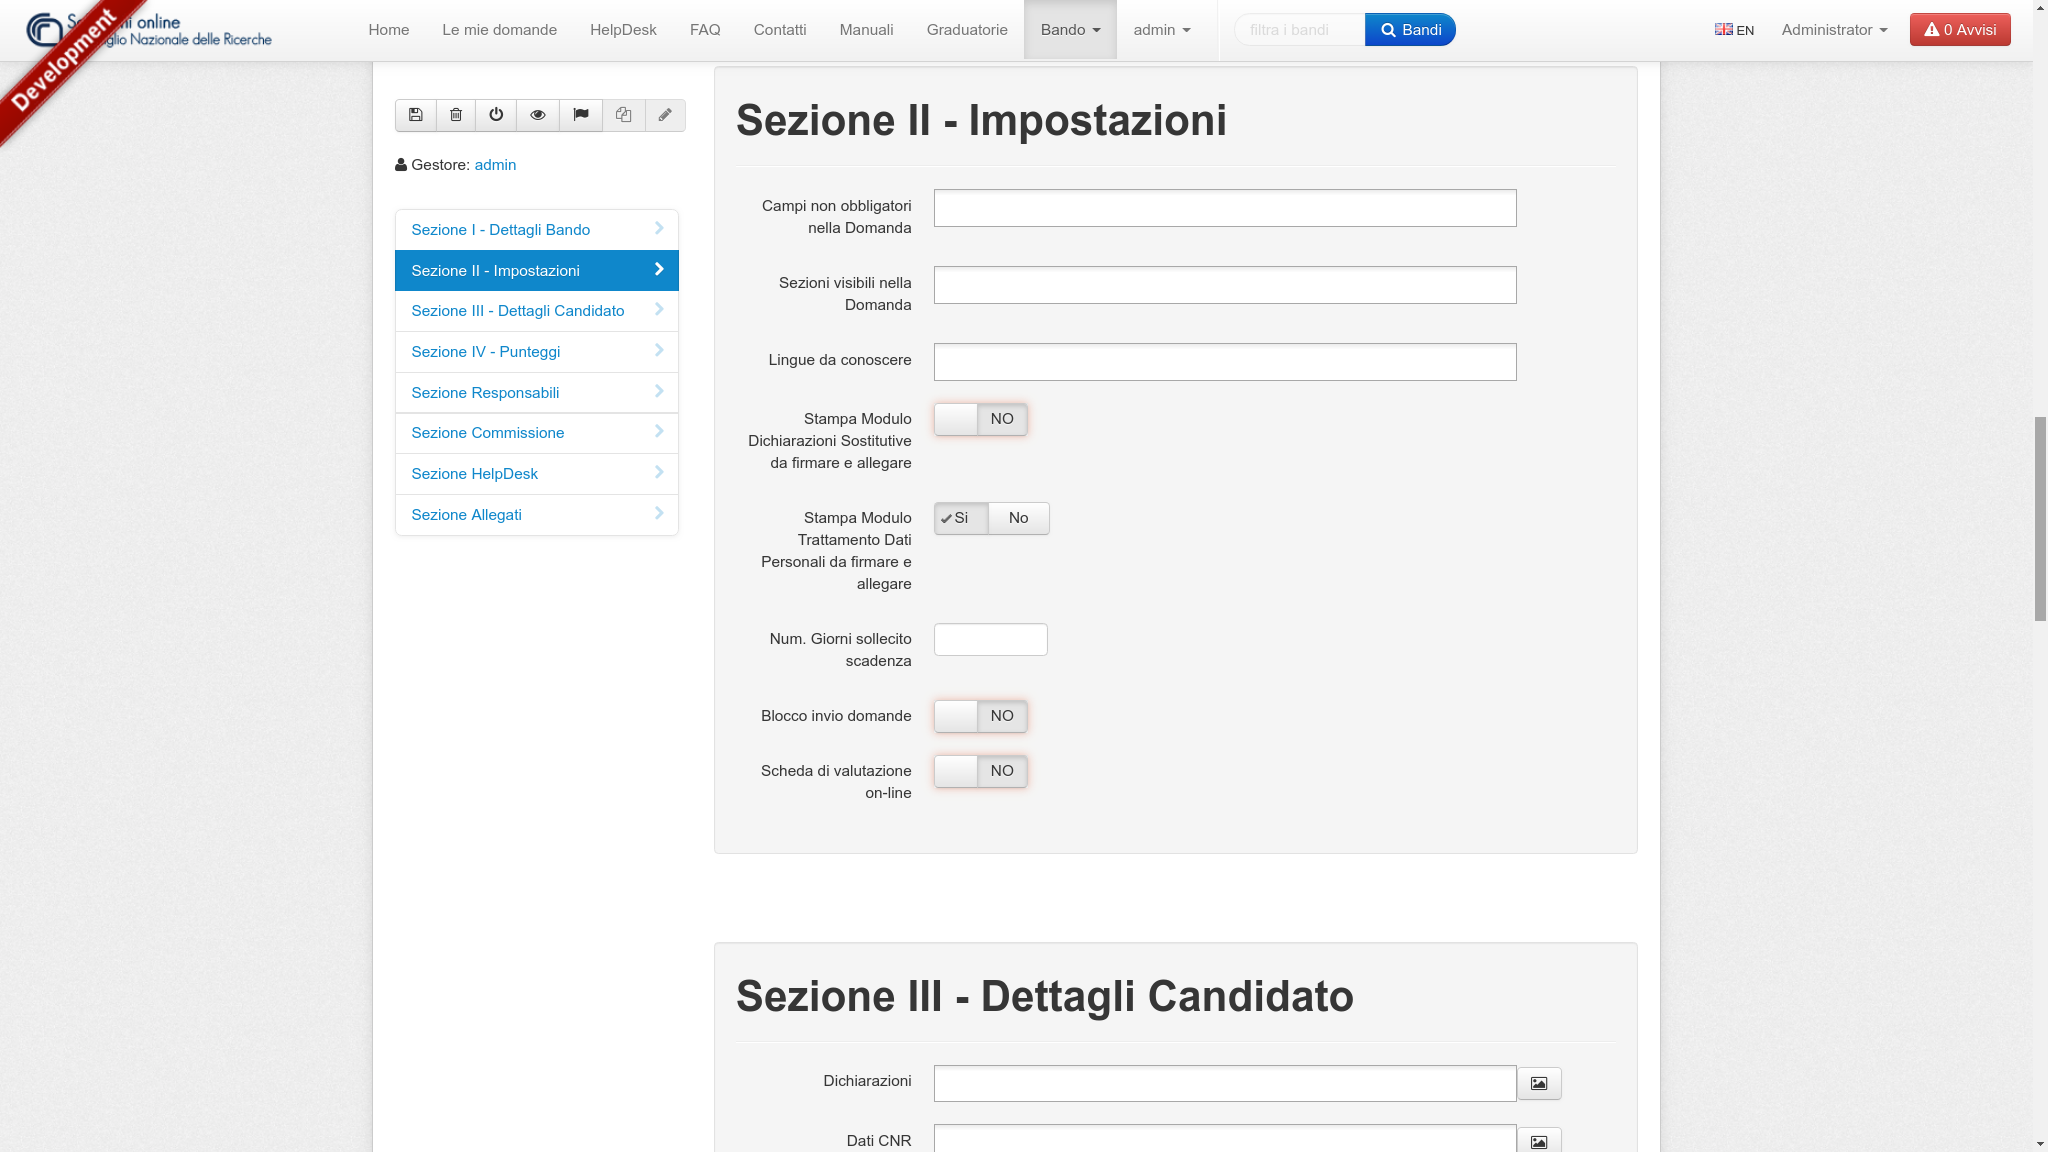Click the Num. Giorni sollecito scadenza field
This screenshot has height=1152, width=2048.
coord(990,640)
